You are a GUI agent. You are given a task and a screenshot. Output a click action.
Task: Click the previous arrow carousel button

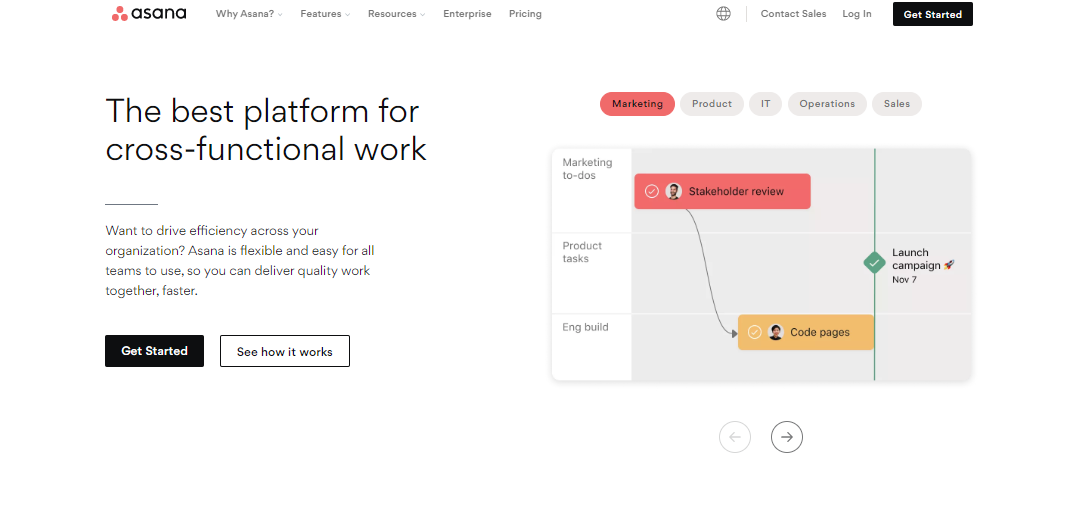[735, 436]
